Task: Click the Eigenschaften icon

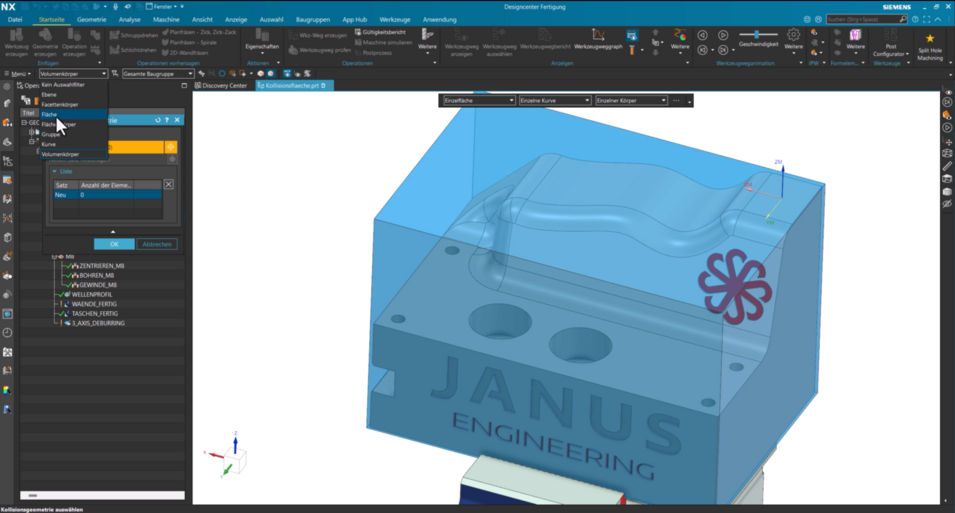Action: point(262,35)
